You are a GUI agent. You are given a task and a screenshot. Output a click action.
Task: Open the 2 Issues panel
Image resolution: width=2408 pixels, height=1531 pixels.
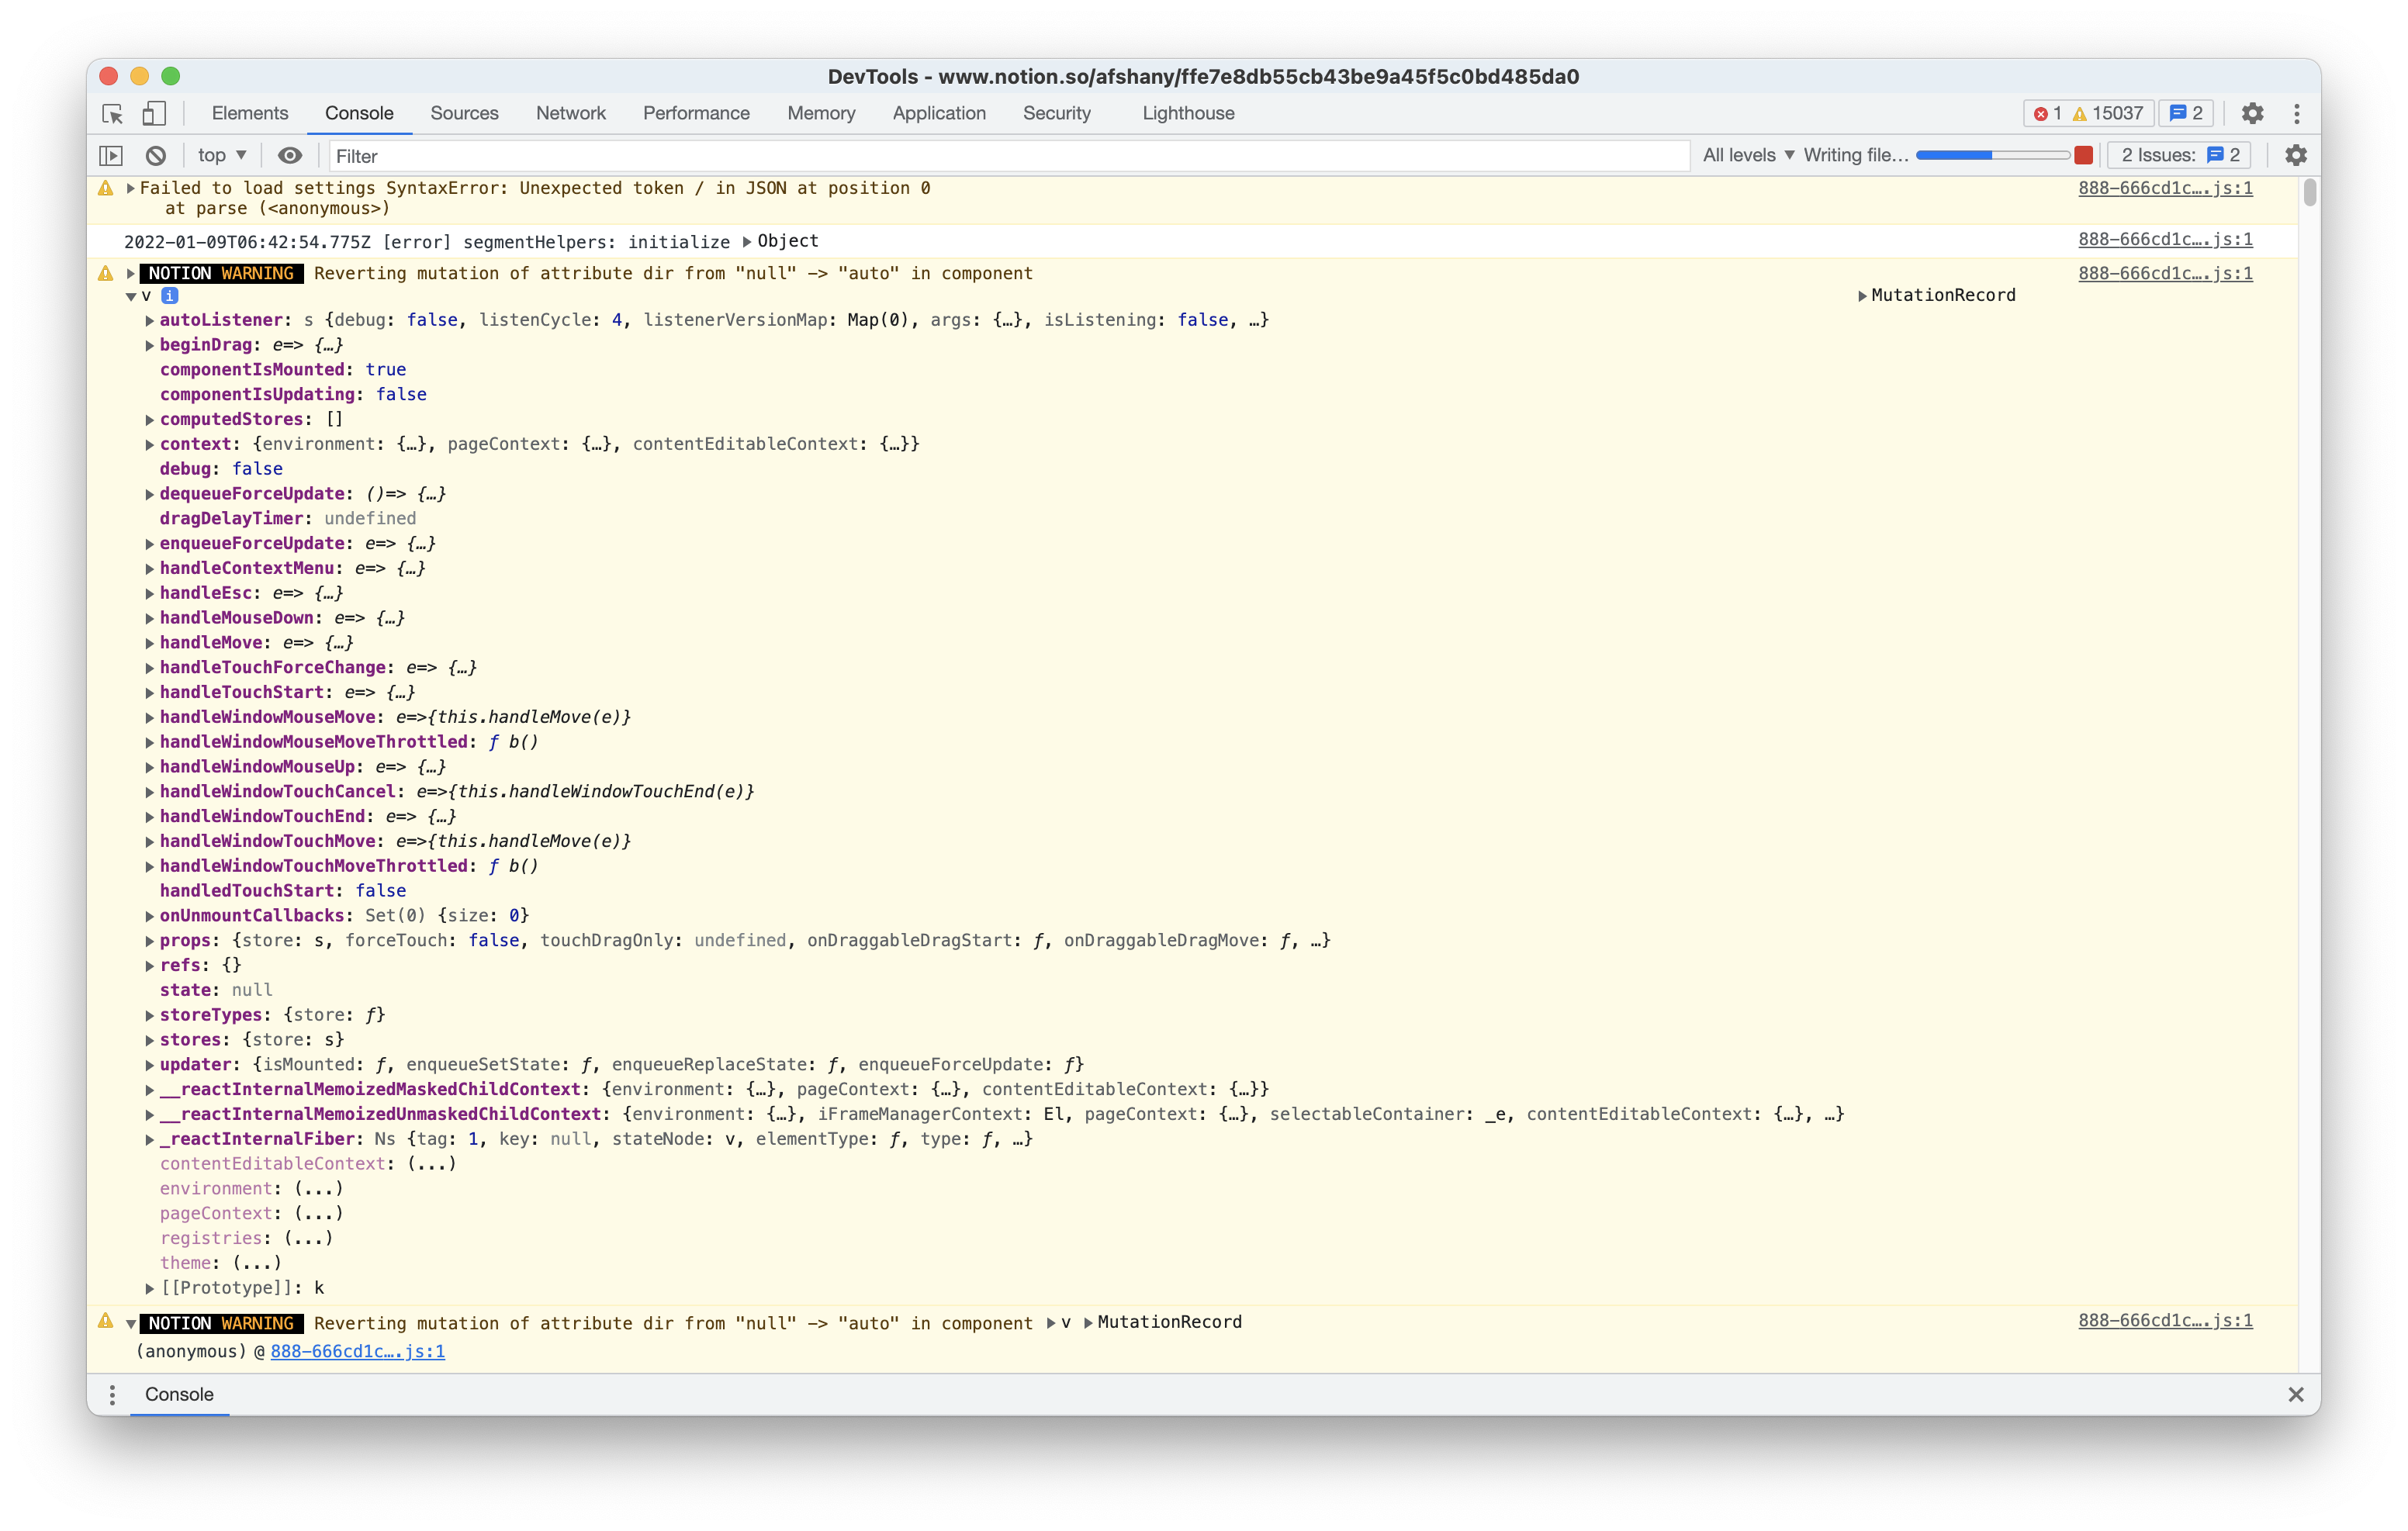[2179, 155]
